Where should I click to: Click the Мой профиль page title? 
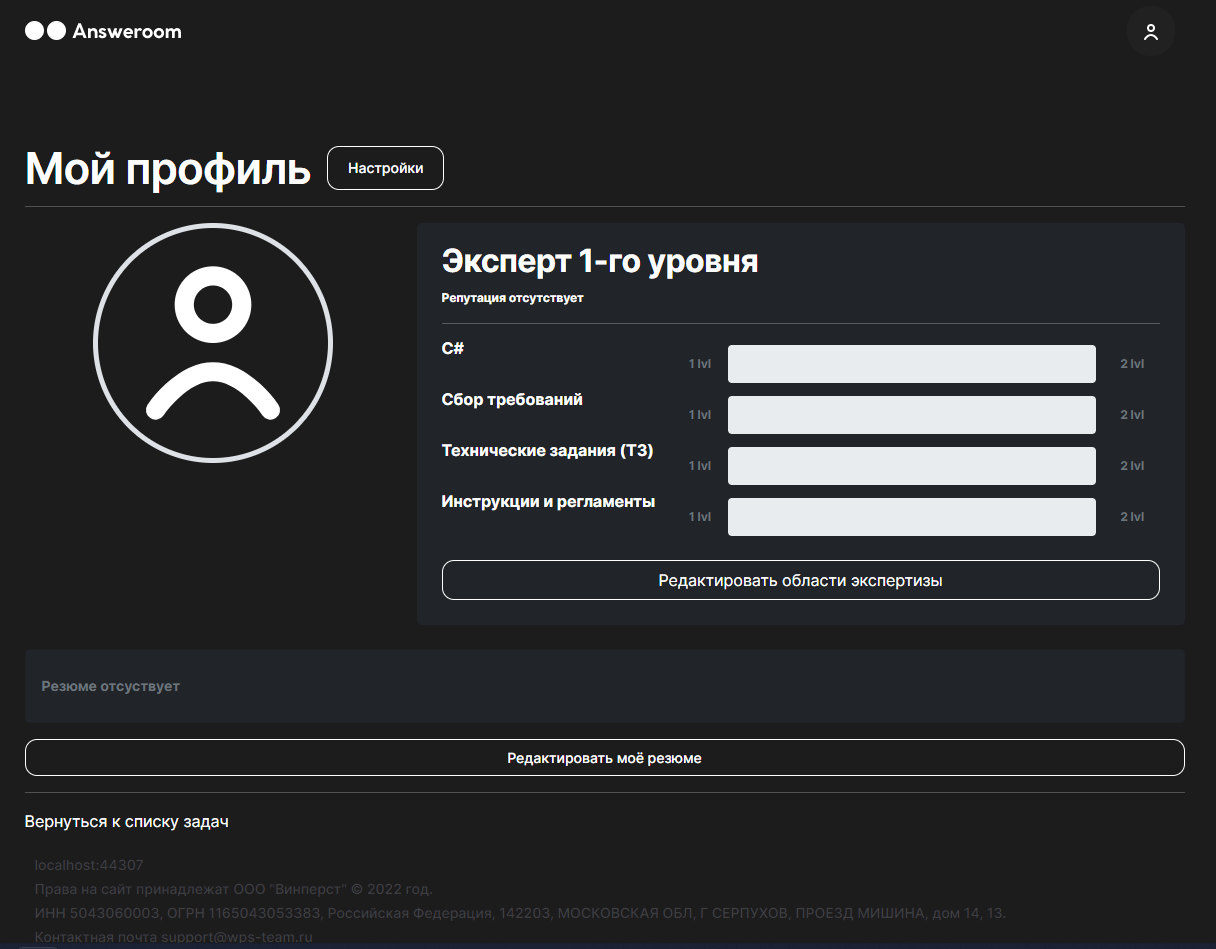[x=168, y=168]
